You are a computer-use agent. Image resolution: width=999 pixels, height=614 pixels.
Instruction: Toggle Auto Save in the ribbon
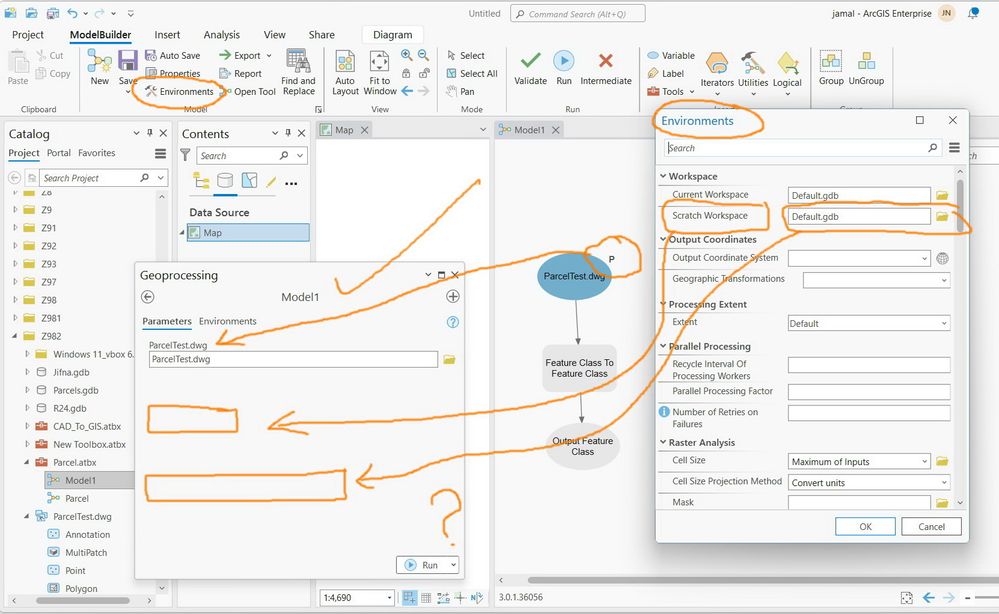point(173,55)
